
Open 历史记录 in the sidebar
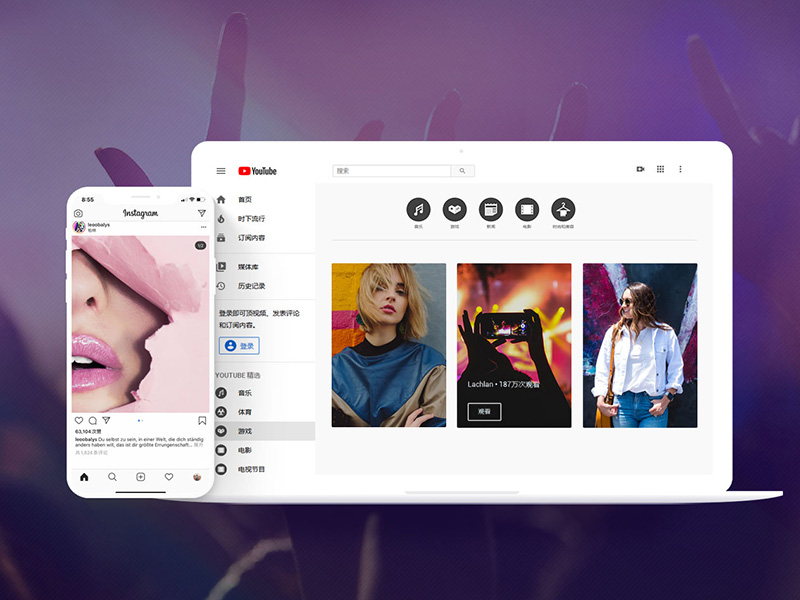(251, 286)
